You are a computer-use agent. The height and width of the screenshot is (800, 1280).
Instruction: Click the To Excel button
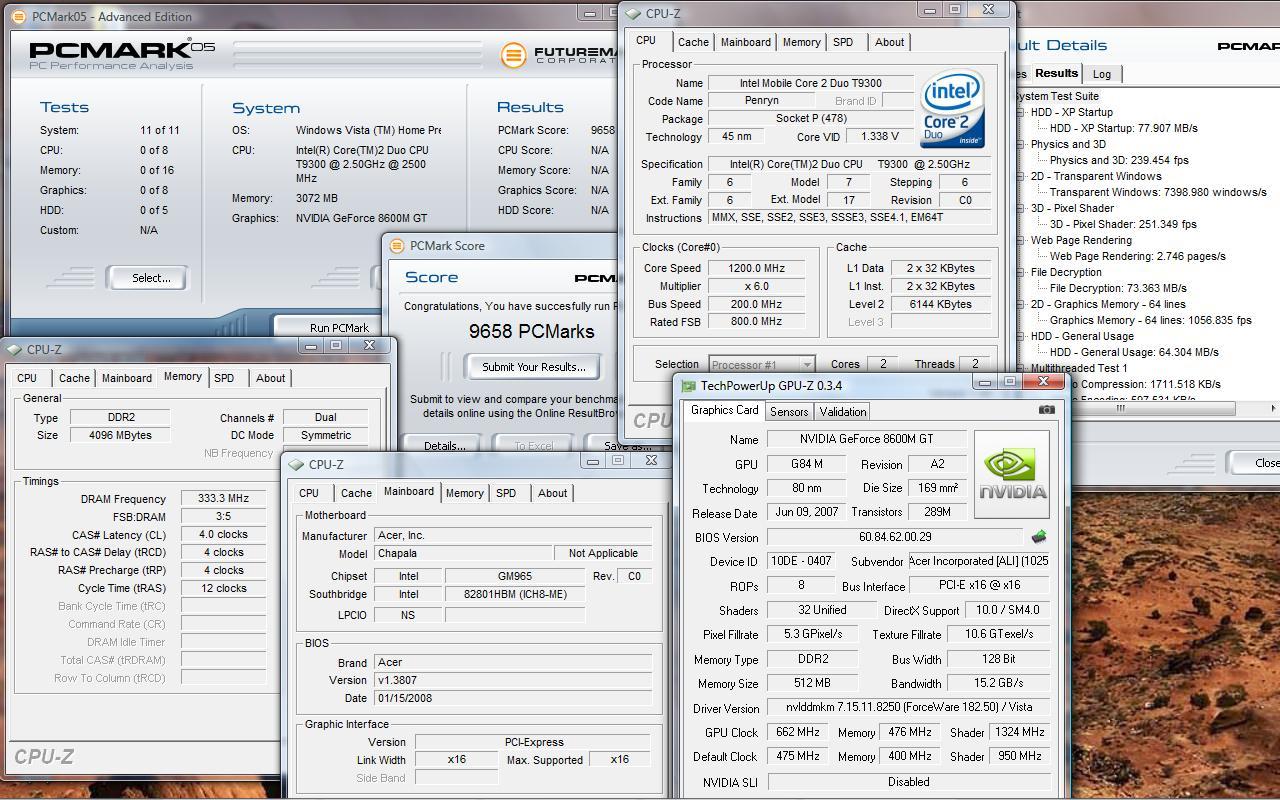[533, 446]
